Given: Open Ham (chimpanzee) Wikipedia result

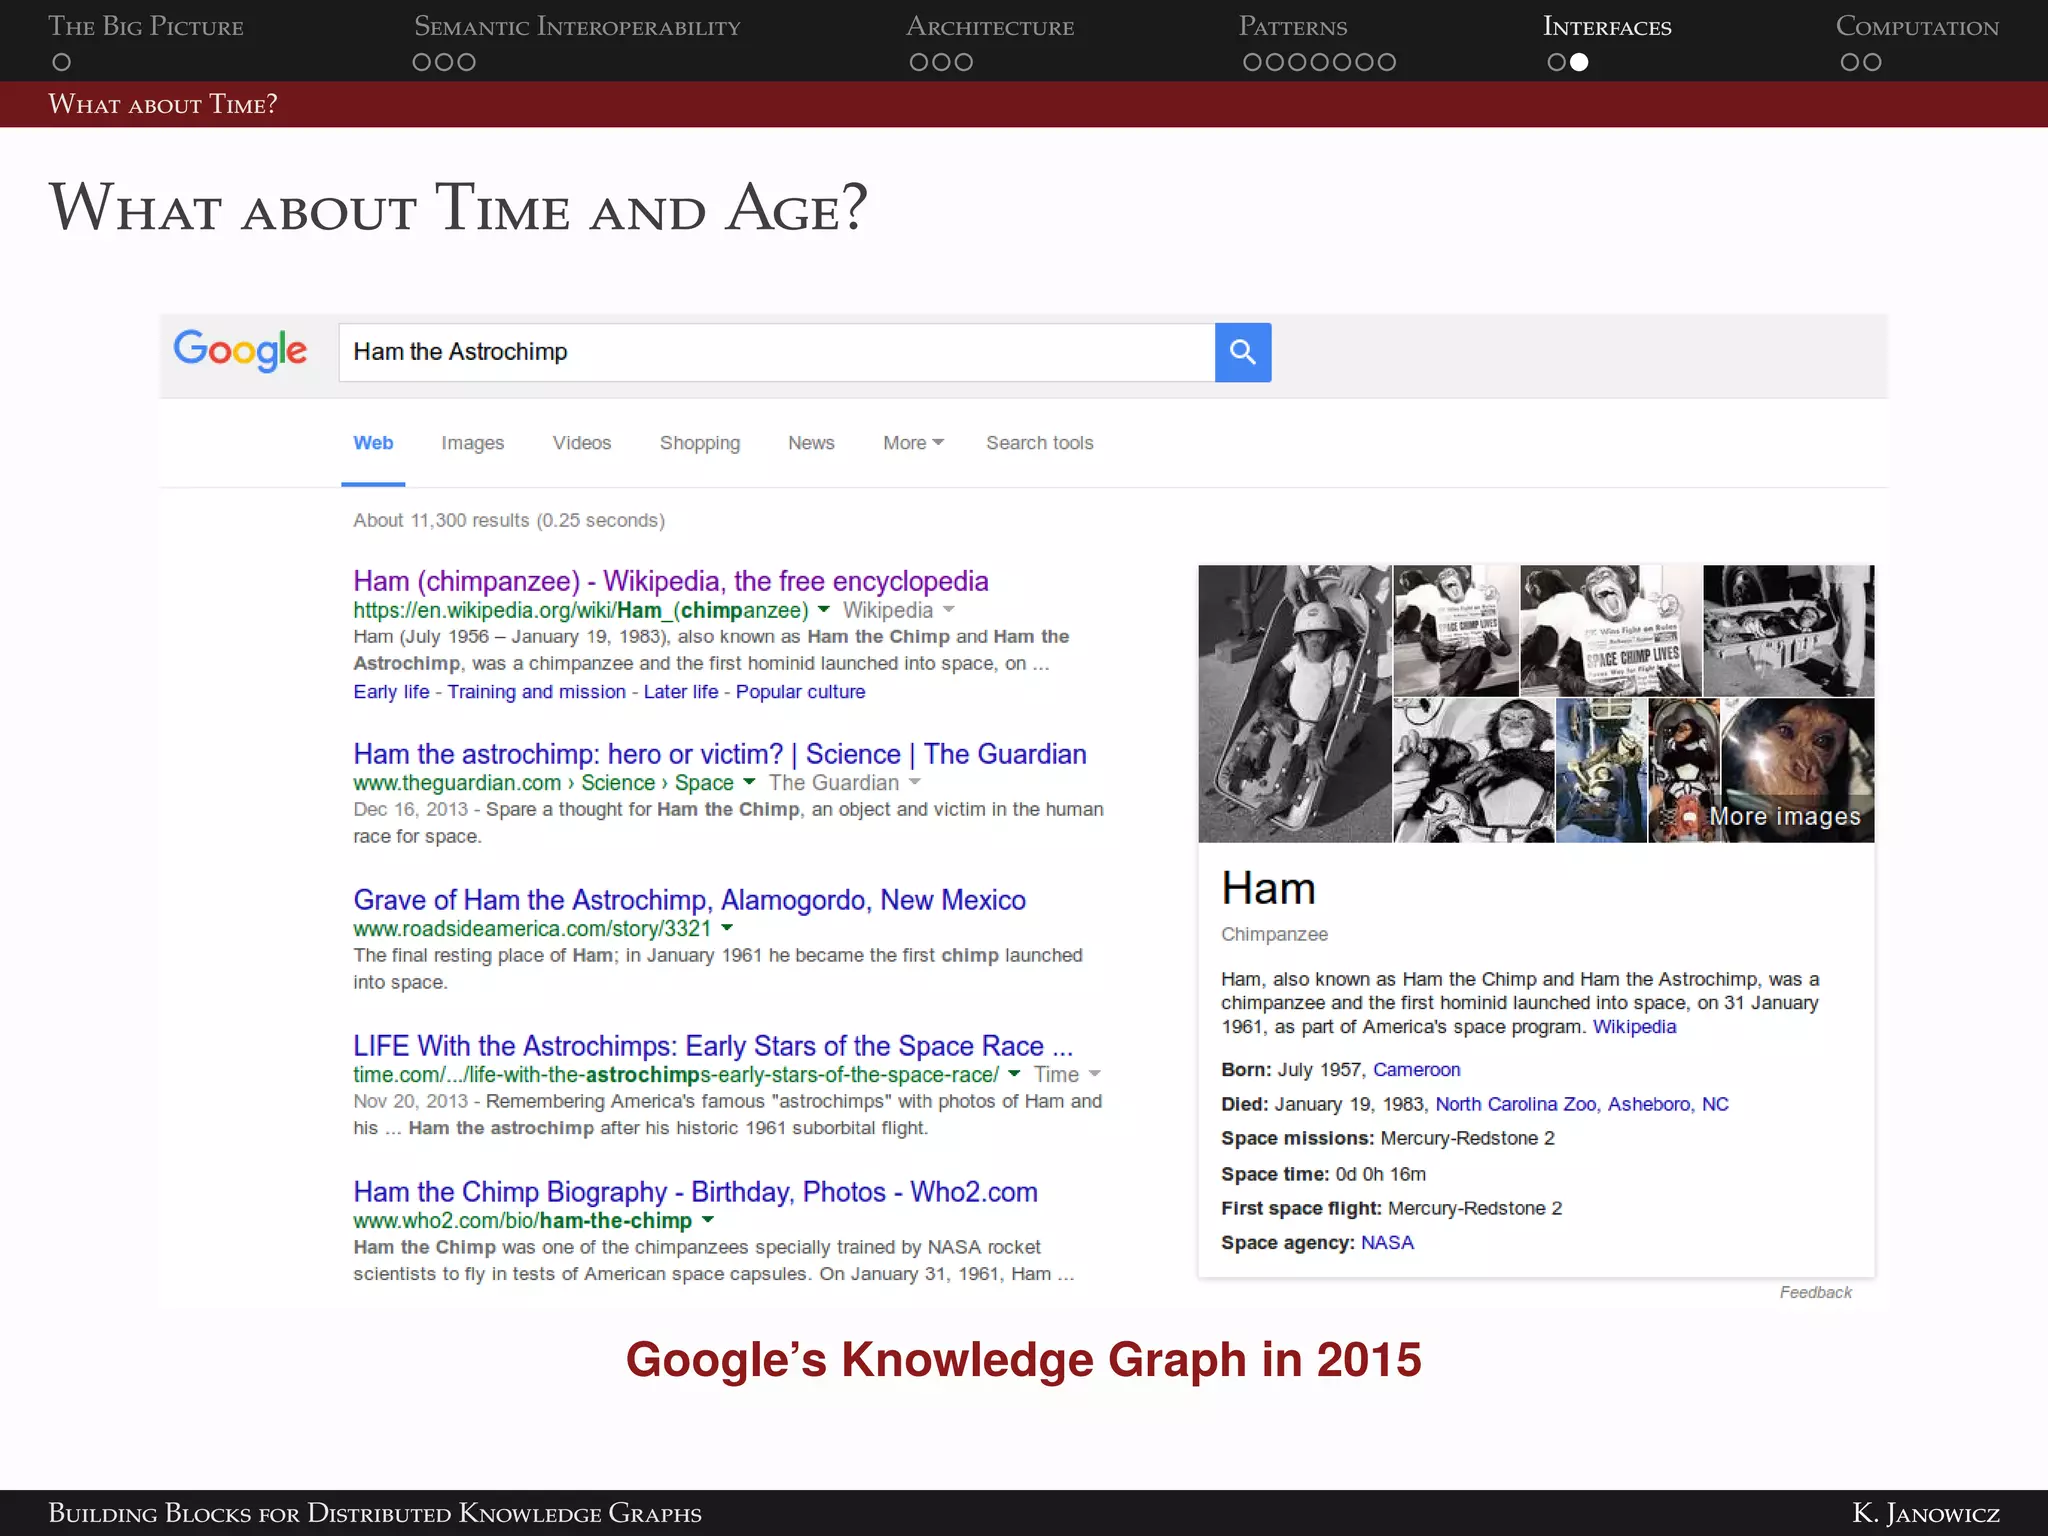Looking at the screenshot, I should [670, 581].
